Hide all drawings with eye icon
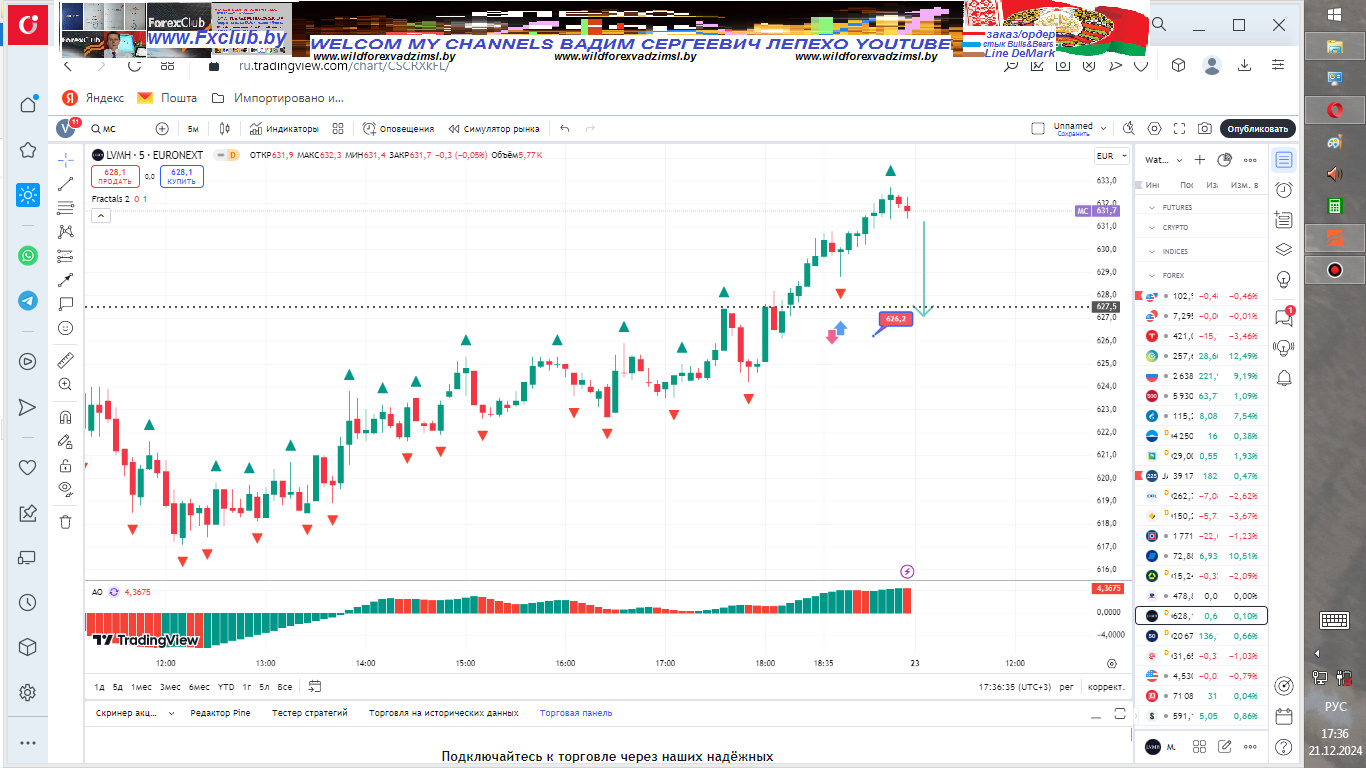This screenshot has width=1366, height=768. (x=66, y=489)
